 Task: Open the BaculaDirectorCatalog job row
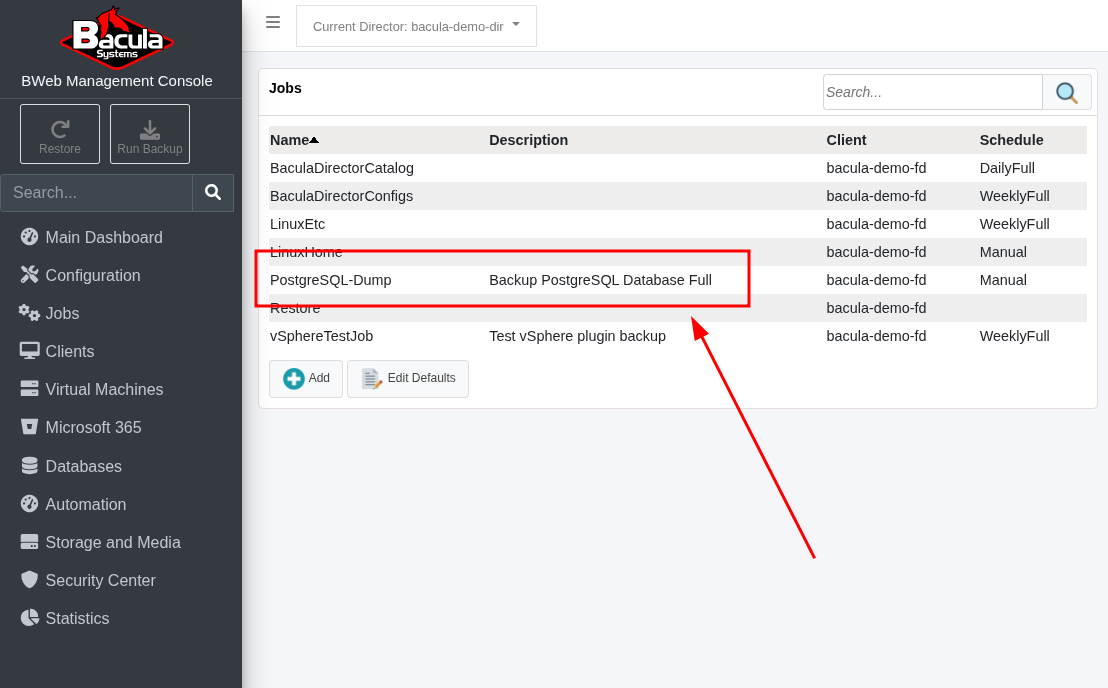(342, 168)
